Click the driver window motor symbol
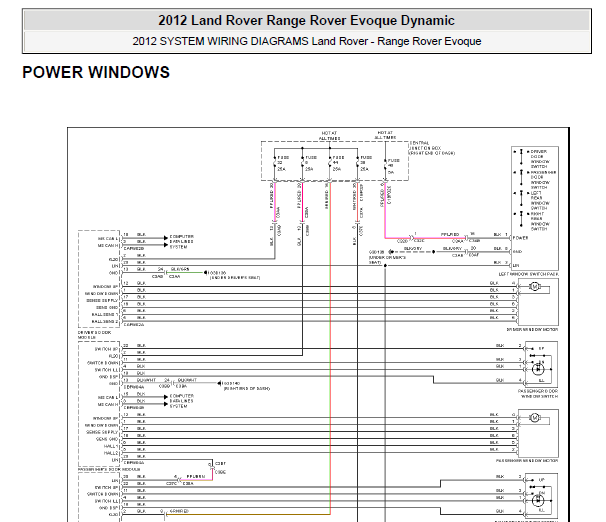 click(535, 287)
